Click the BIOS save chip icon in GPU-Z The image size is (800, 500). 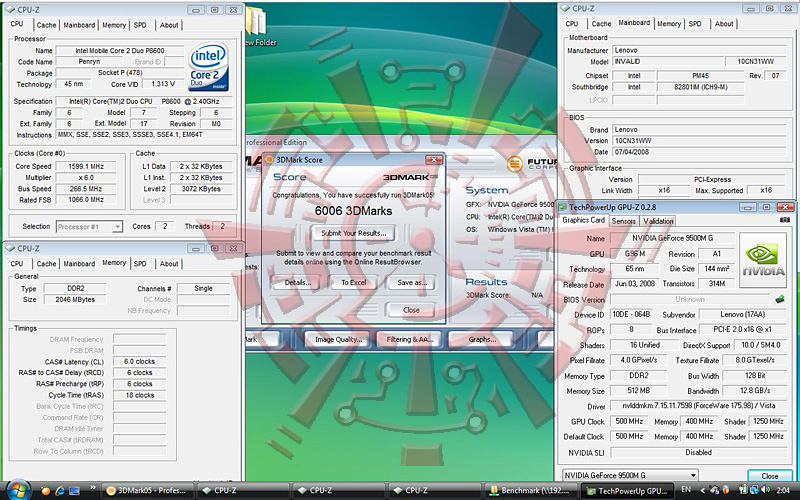coord(779,298)
